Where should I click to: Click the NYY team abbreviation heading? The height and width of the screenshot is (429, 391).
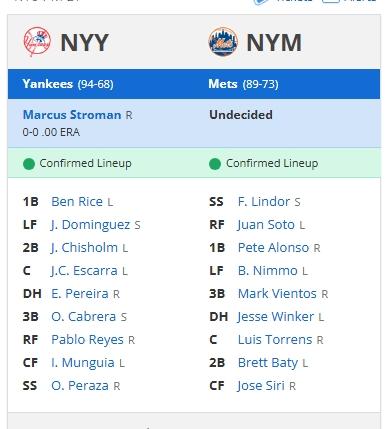(x=85, y=43)
